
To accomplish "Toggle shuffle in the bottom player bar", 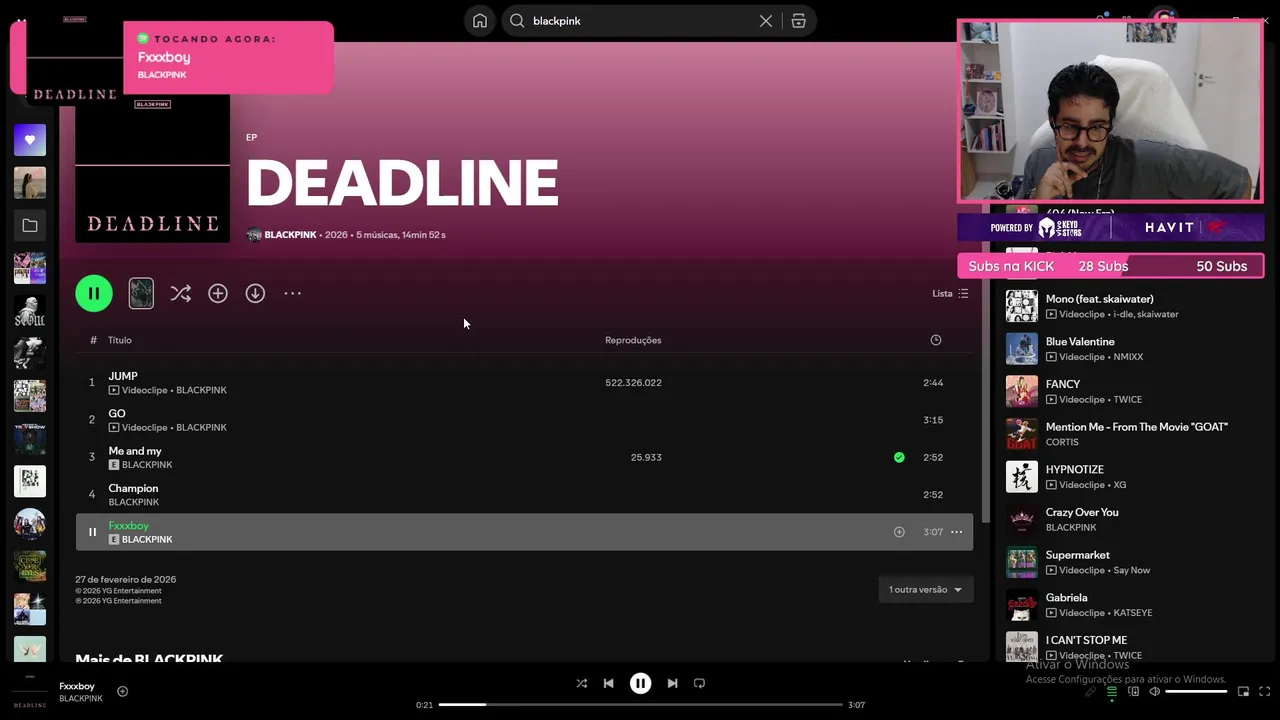I will (x=582, y=683).
